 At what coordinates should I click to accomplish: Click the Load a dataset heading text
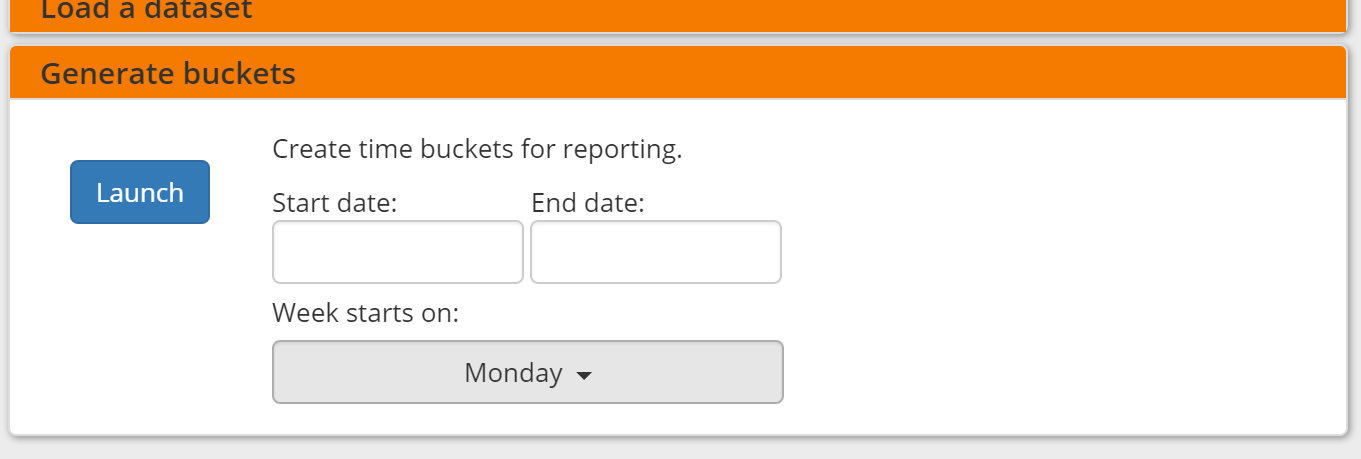(x=146, y=11)
